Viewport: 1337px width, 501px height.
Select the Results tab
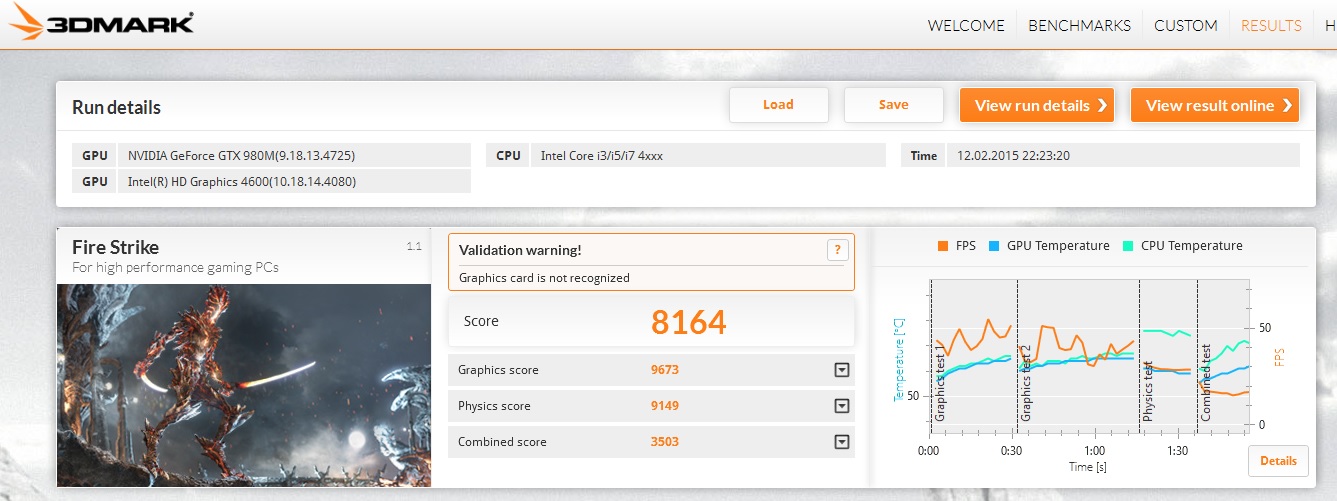point(1271,26)
